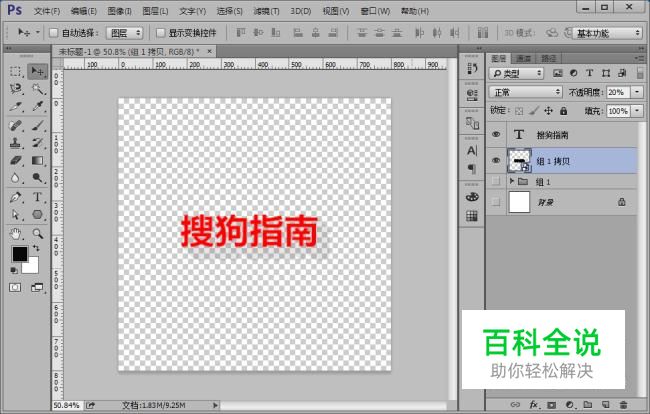Select the Dodge tool
The image size is (650, 414).
click(37, 178)
